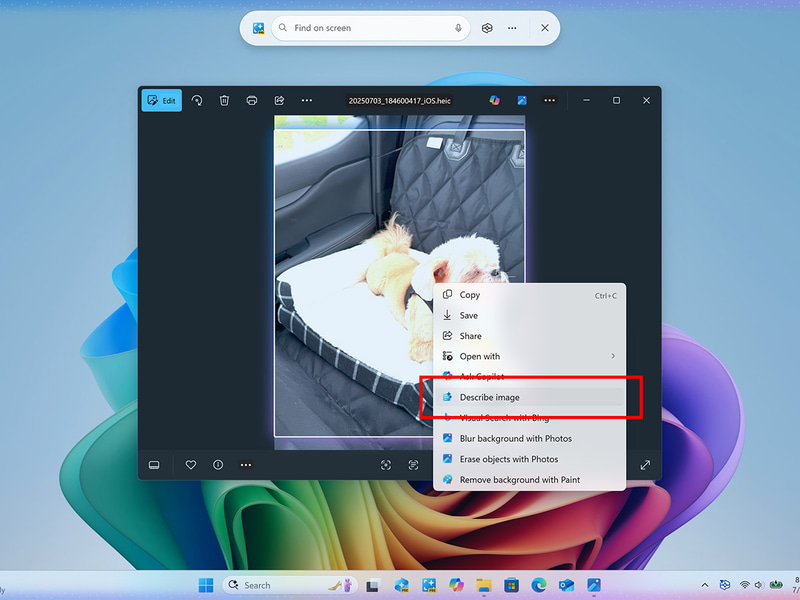Open the Windows Start menu
Screen dimensions: 800x600
206,585
